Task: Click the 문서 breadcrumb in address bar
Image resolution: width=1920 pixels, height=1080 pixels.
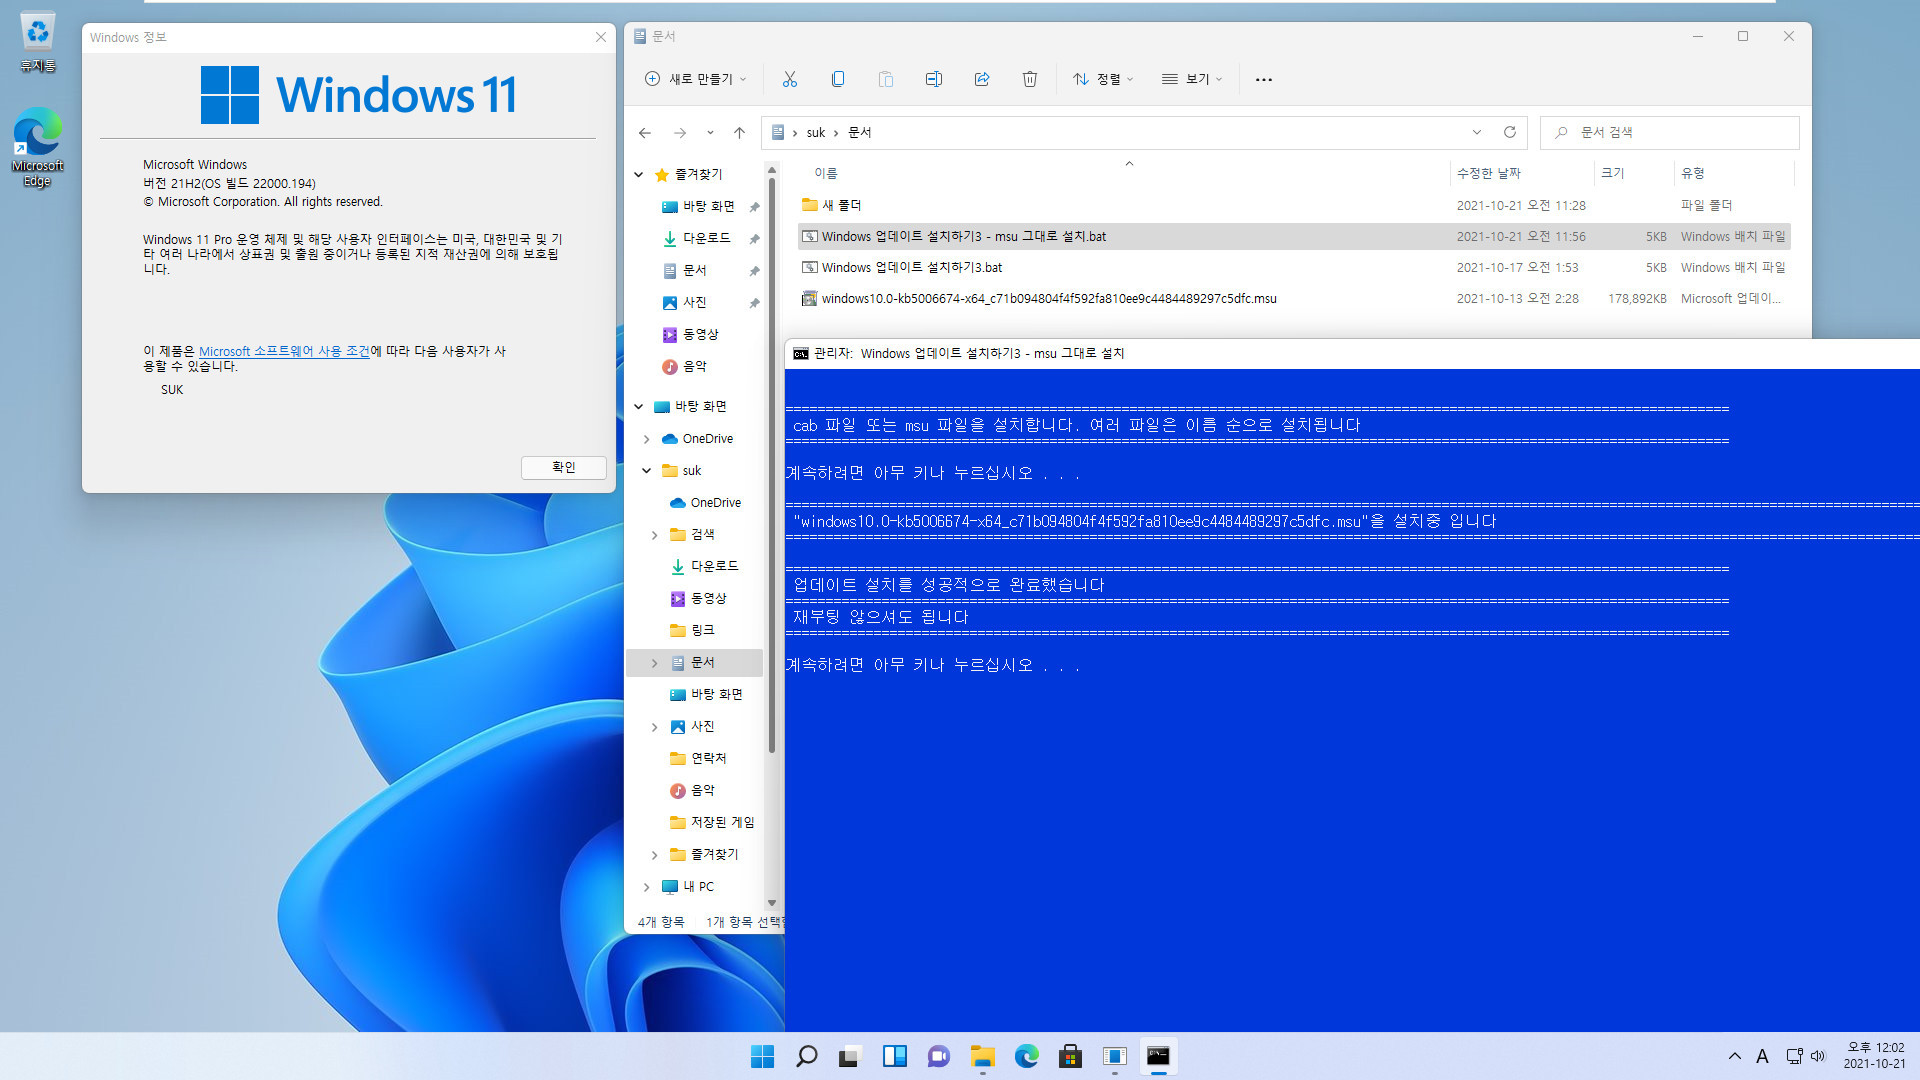Action: pos(859,132)
